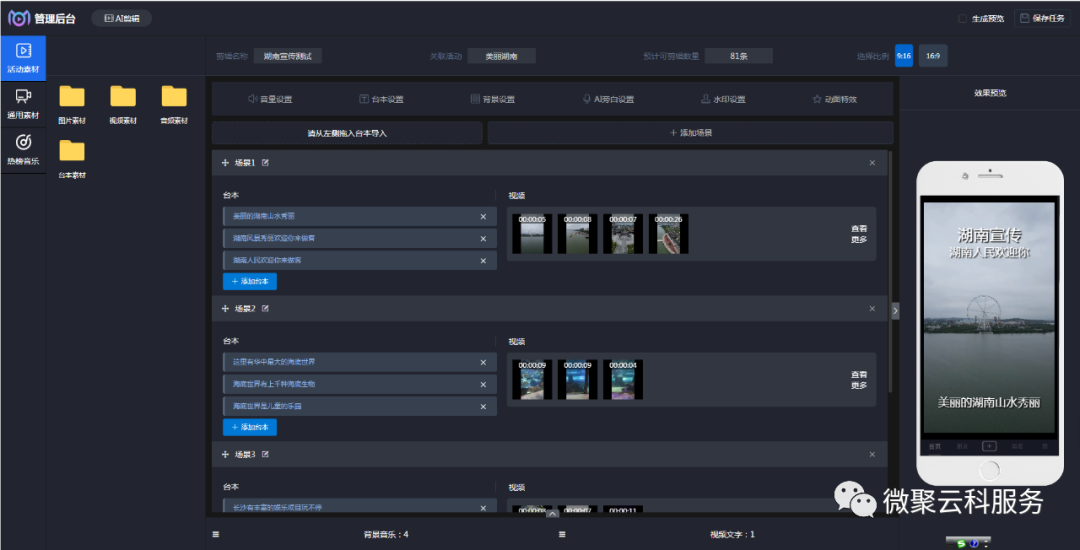Viewport: 1080px width, 550px height.
Task: Open the 活动素材 sidebar tab
Action: click(23, 59)
